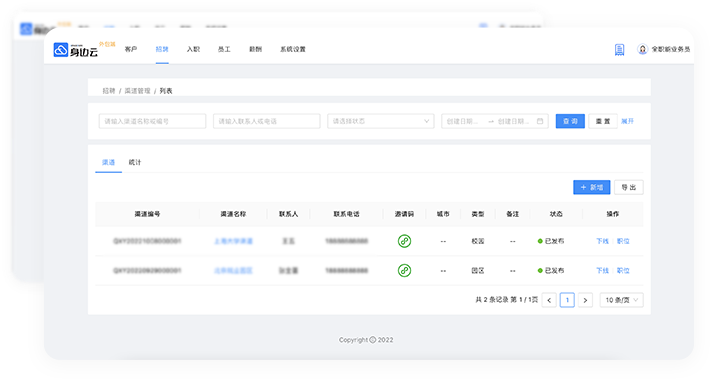Image resolution: width=710 pixels, height=379 pixels.
Task: Click 类型 column header
Action: coord(478,214)
